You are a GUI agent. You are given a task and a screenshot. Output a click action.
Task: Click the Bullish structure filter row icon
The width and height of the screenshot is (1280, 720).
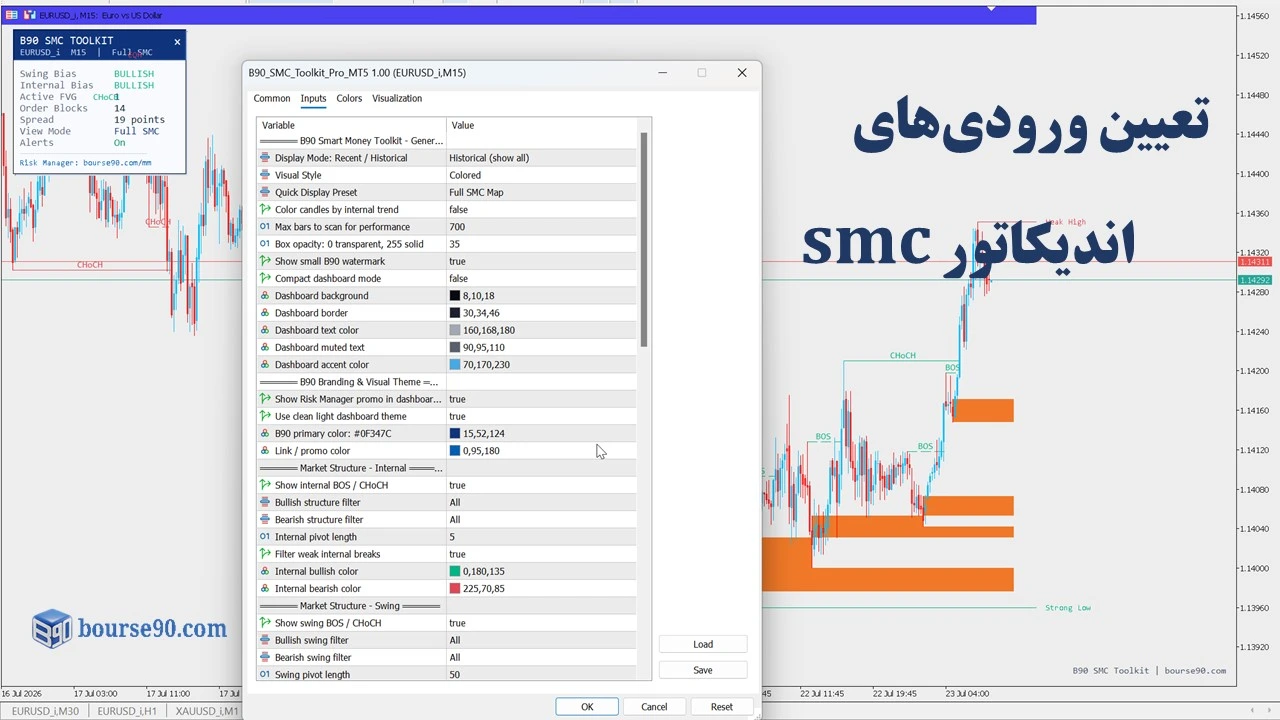265,502
